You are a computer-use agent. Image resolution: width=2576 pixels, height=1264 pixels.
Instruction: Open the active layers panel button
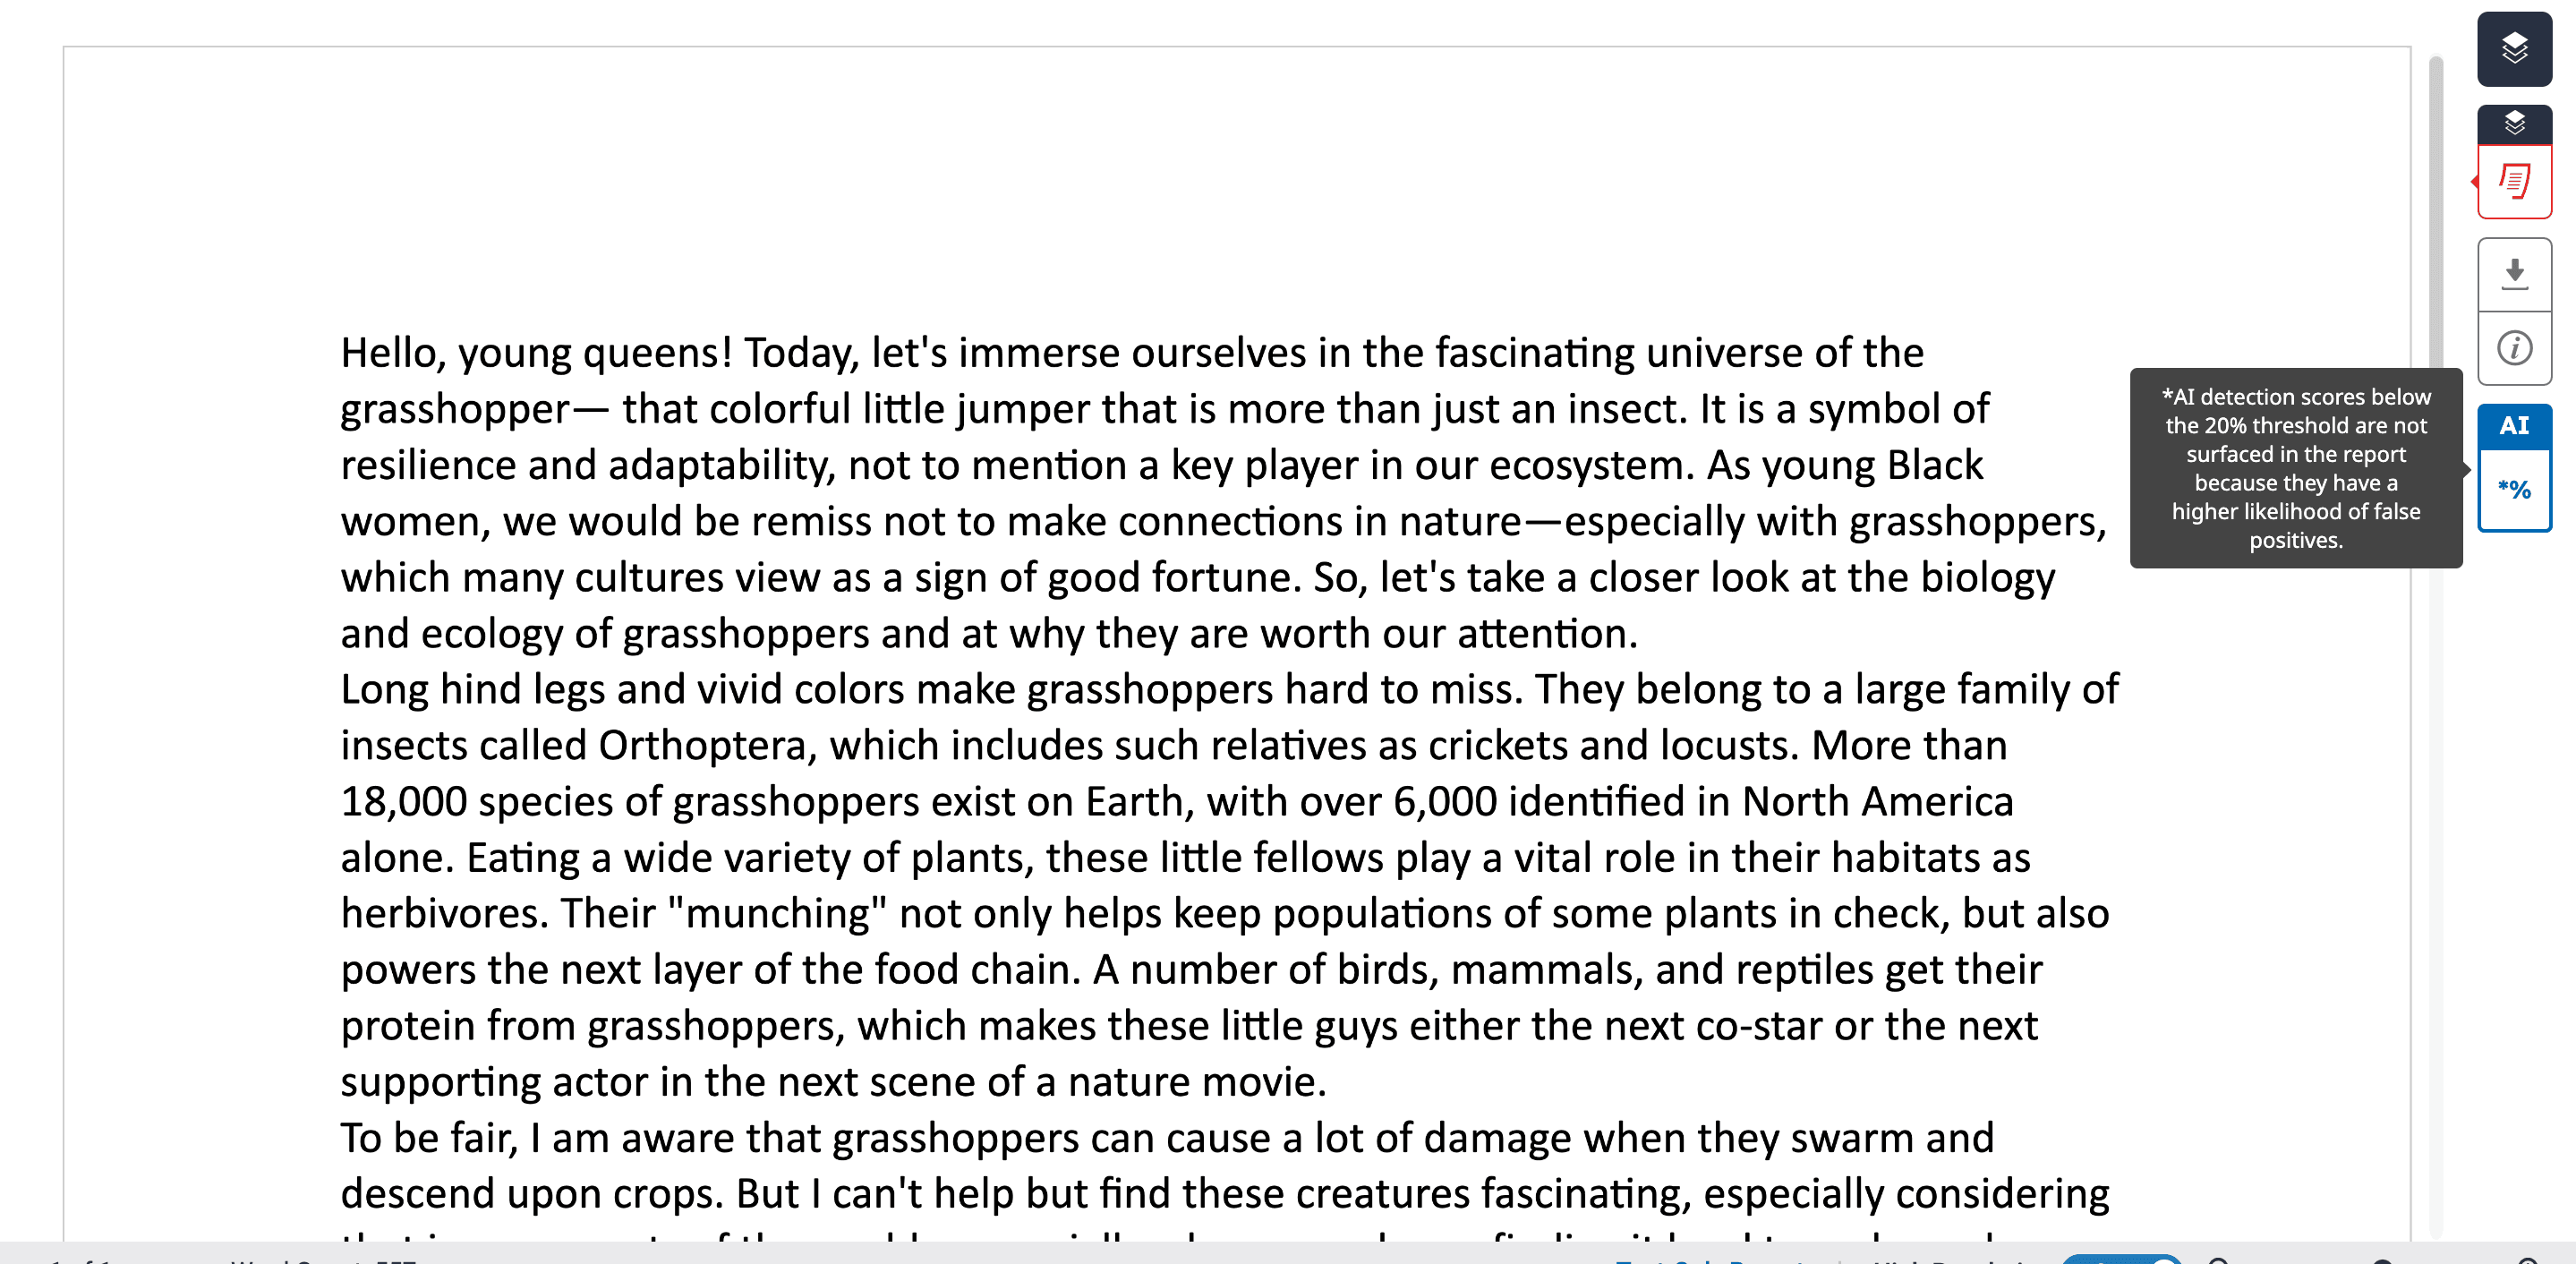(x=2513, y=48)
